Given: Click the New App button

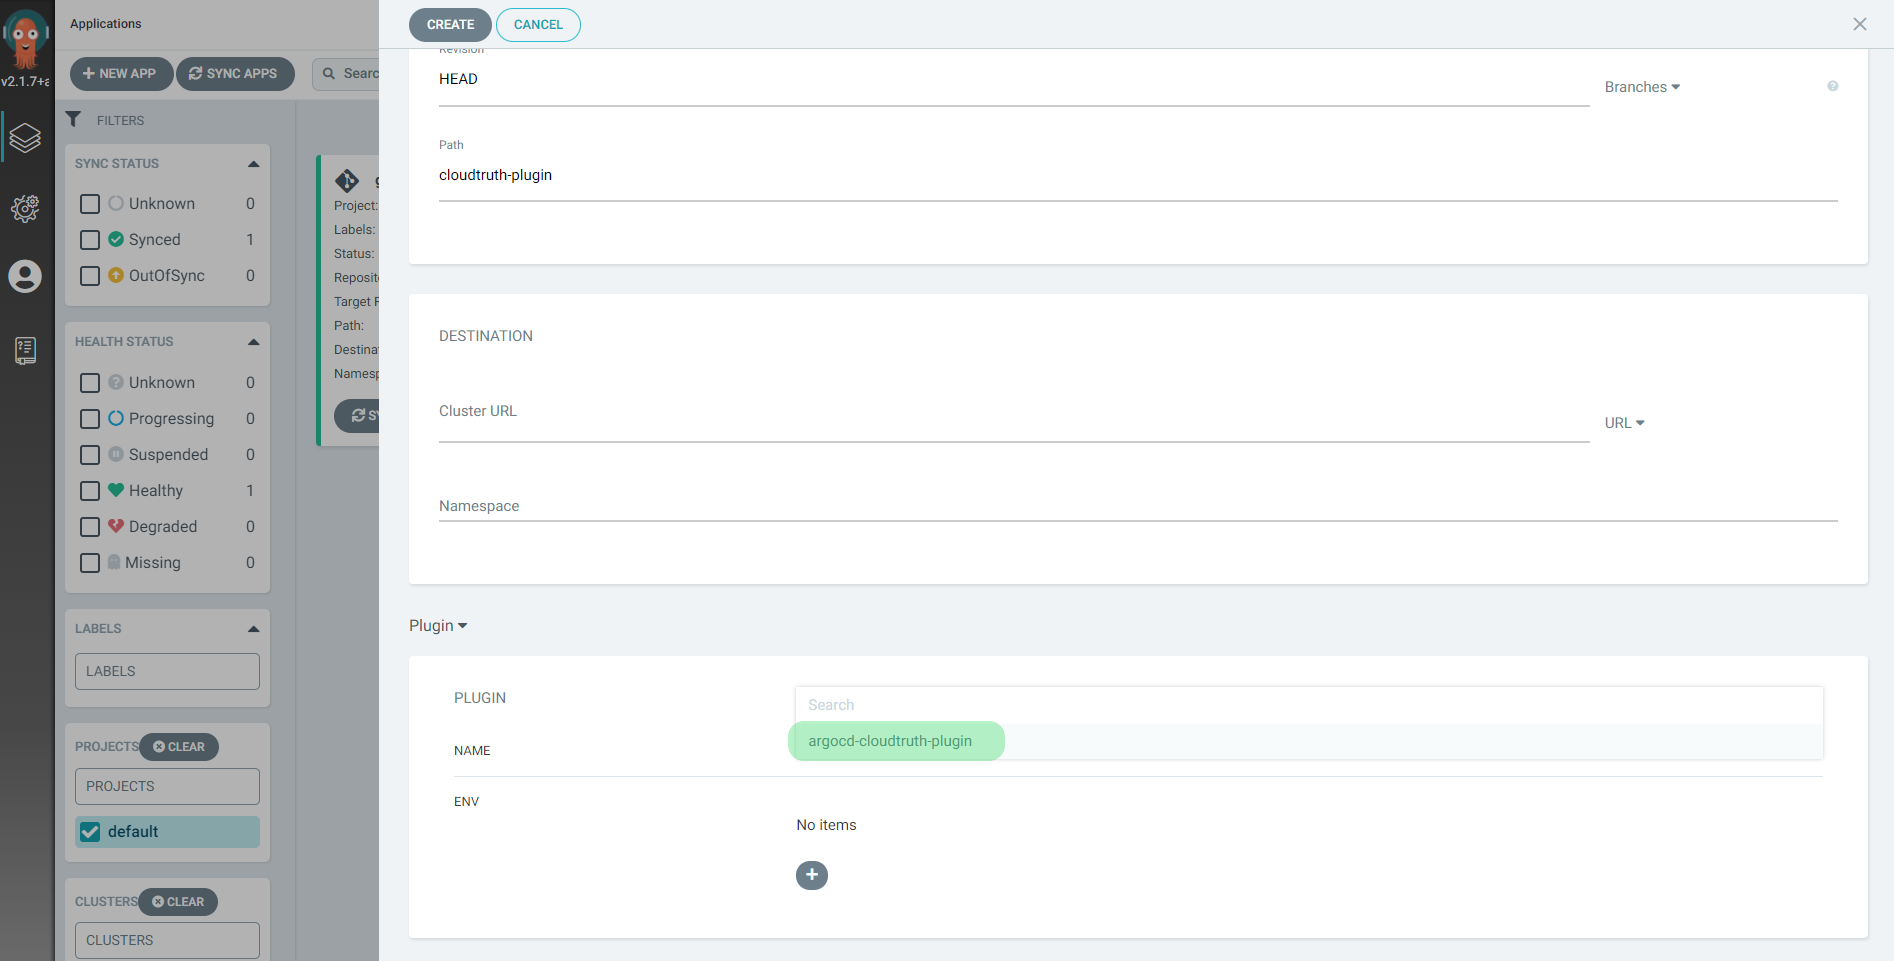Looking at the screenshot, I should click(121, 74).
